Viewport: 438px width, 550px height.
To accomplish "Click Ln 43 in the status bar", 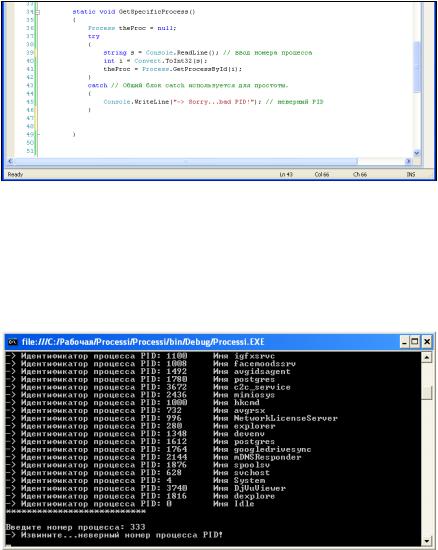I will point(286,174).
